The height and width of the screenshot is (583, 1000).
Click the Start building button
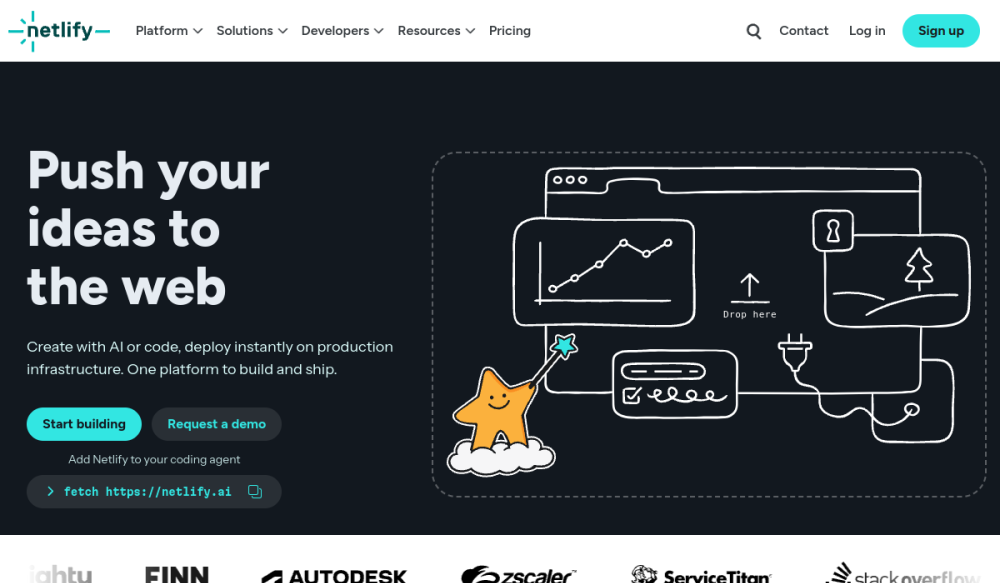point(84,424)
